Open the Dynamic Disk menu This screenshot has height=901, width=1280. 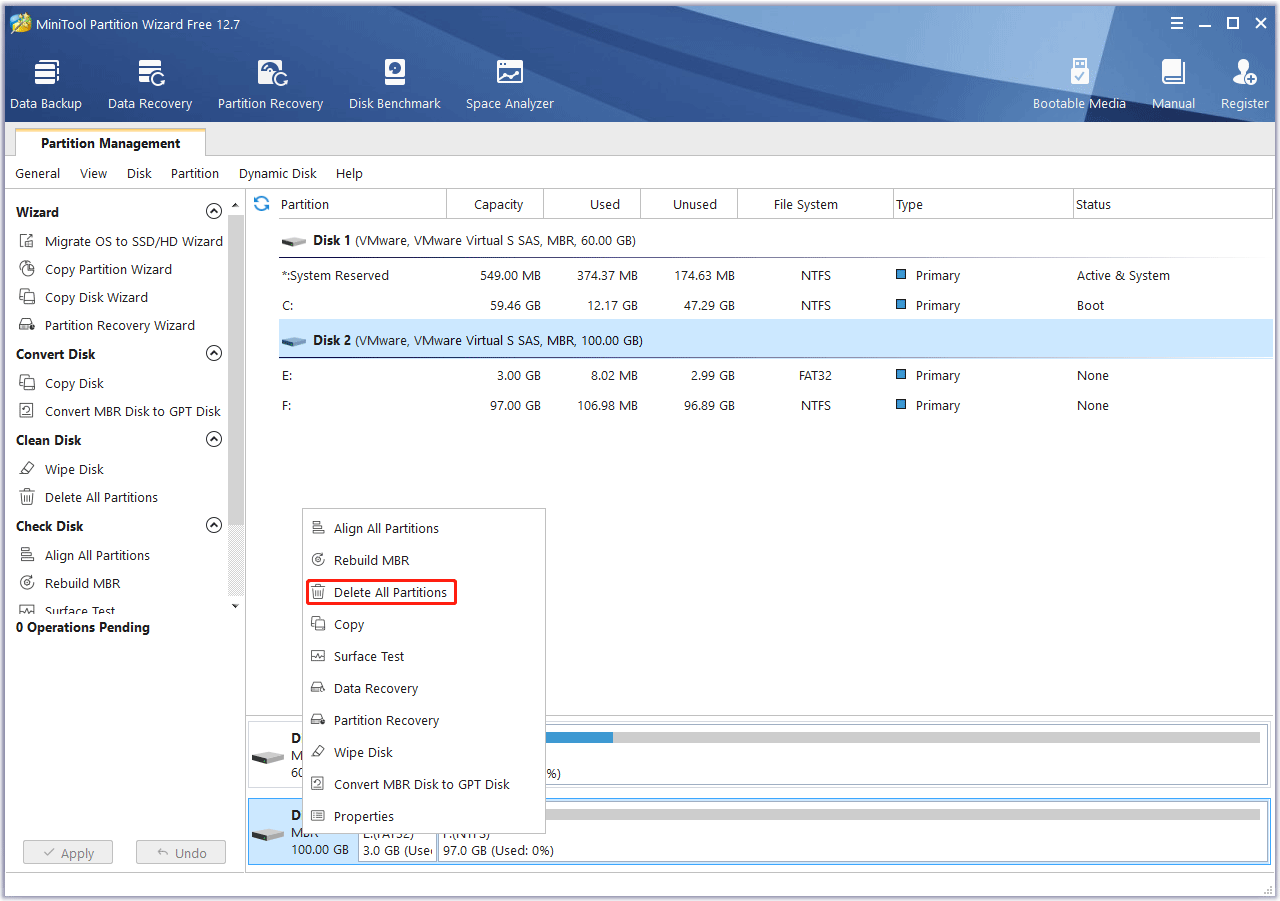[x=278, y=173]
